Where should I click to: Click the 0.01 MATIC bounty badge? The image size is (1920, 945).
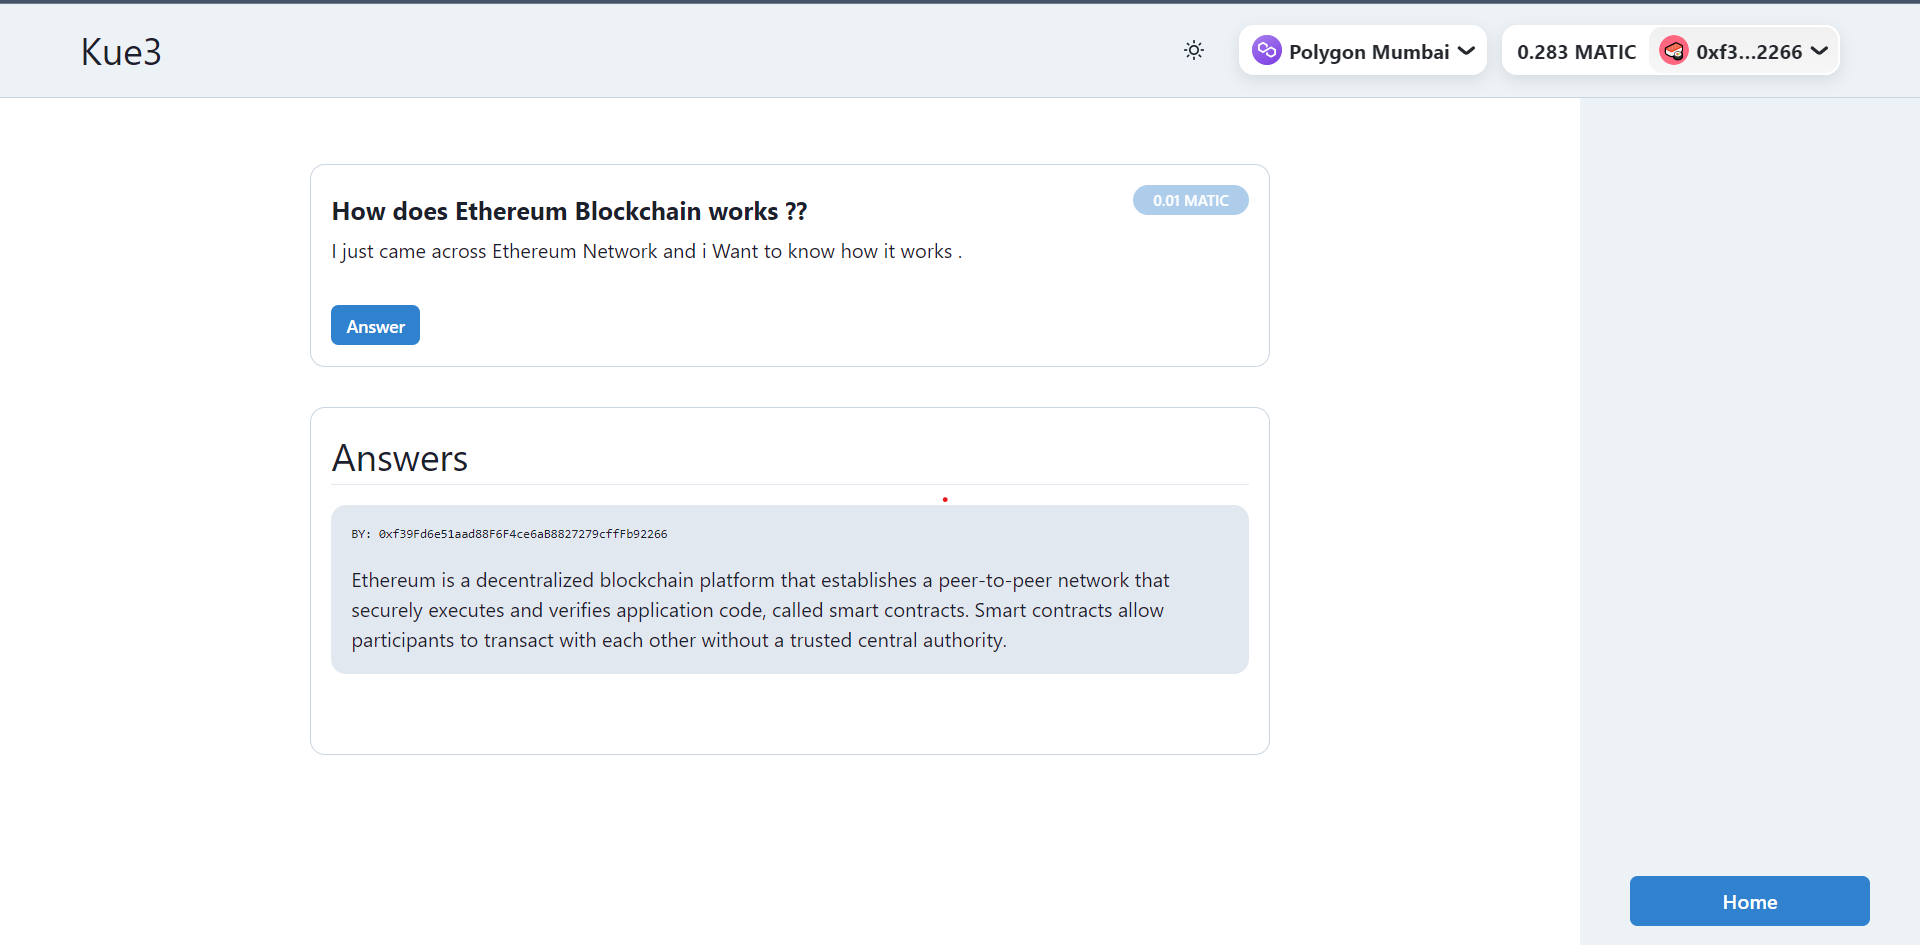pyautogui.click(x=1190, y=200)
